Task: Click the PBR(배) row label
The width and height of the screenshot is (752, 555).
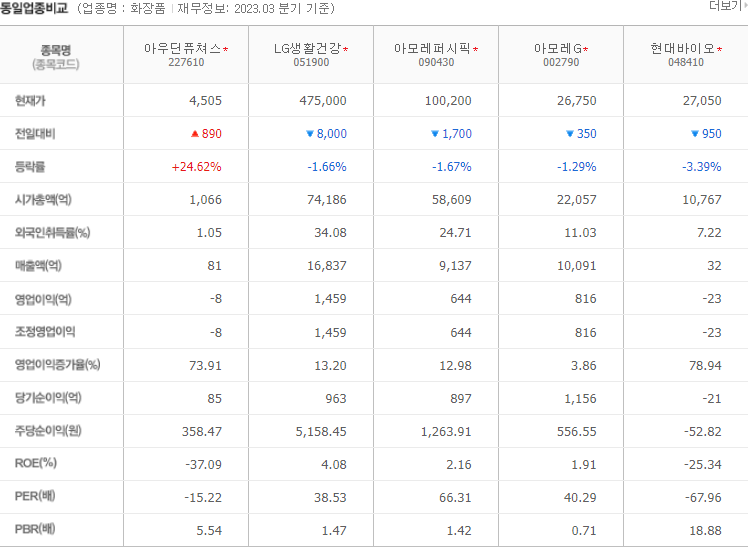Action: pos(35,529)
